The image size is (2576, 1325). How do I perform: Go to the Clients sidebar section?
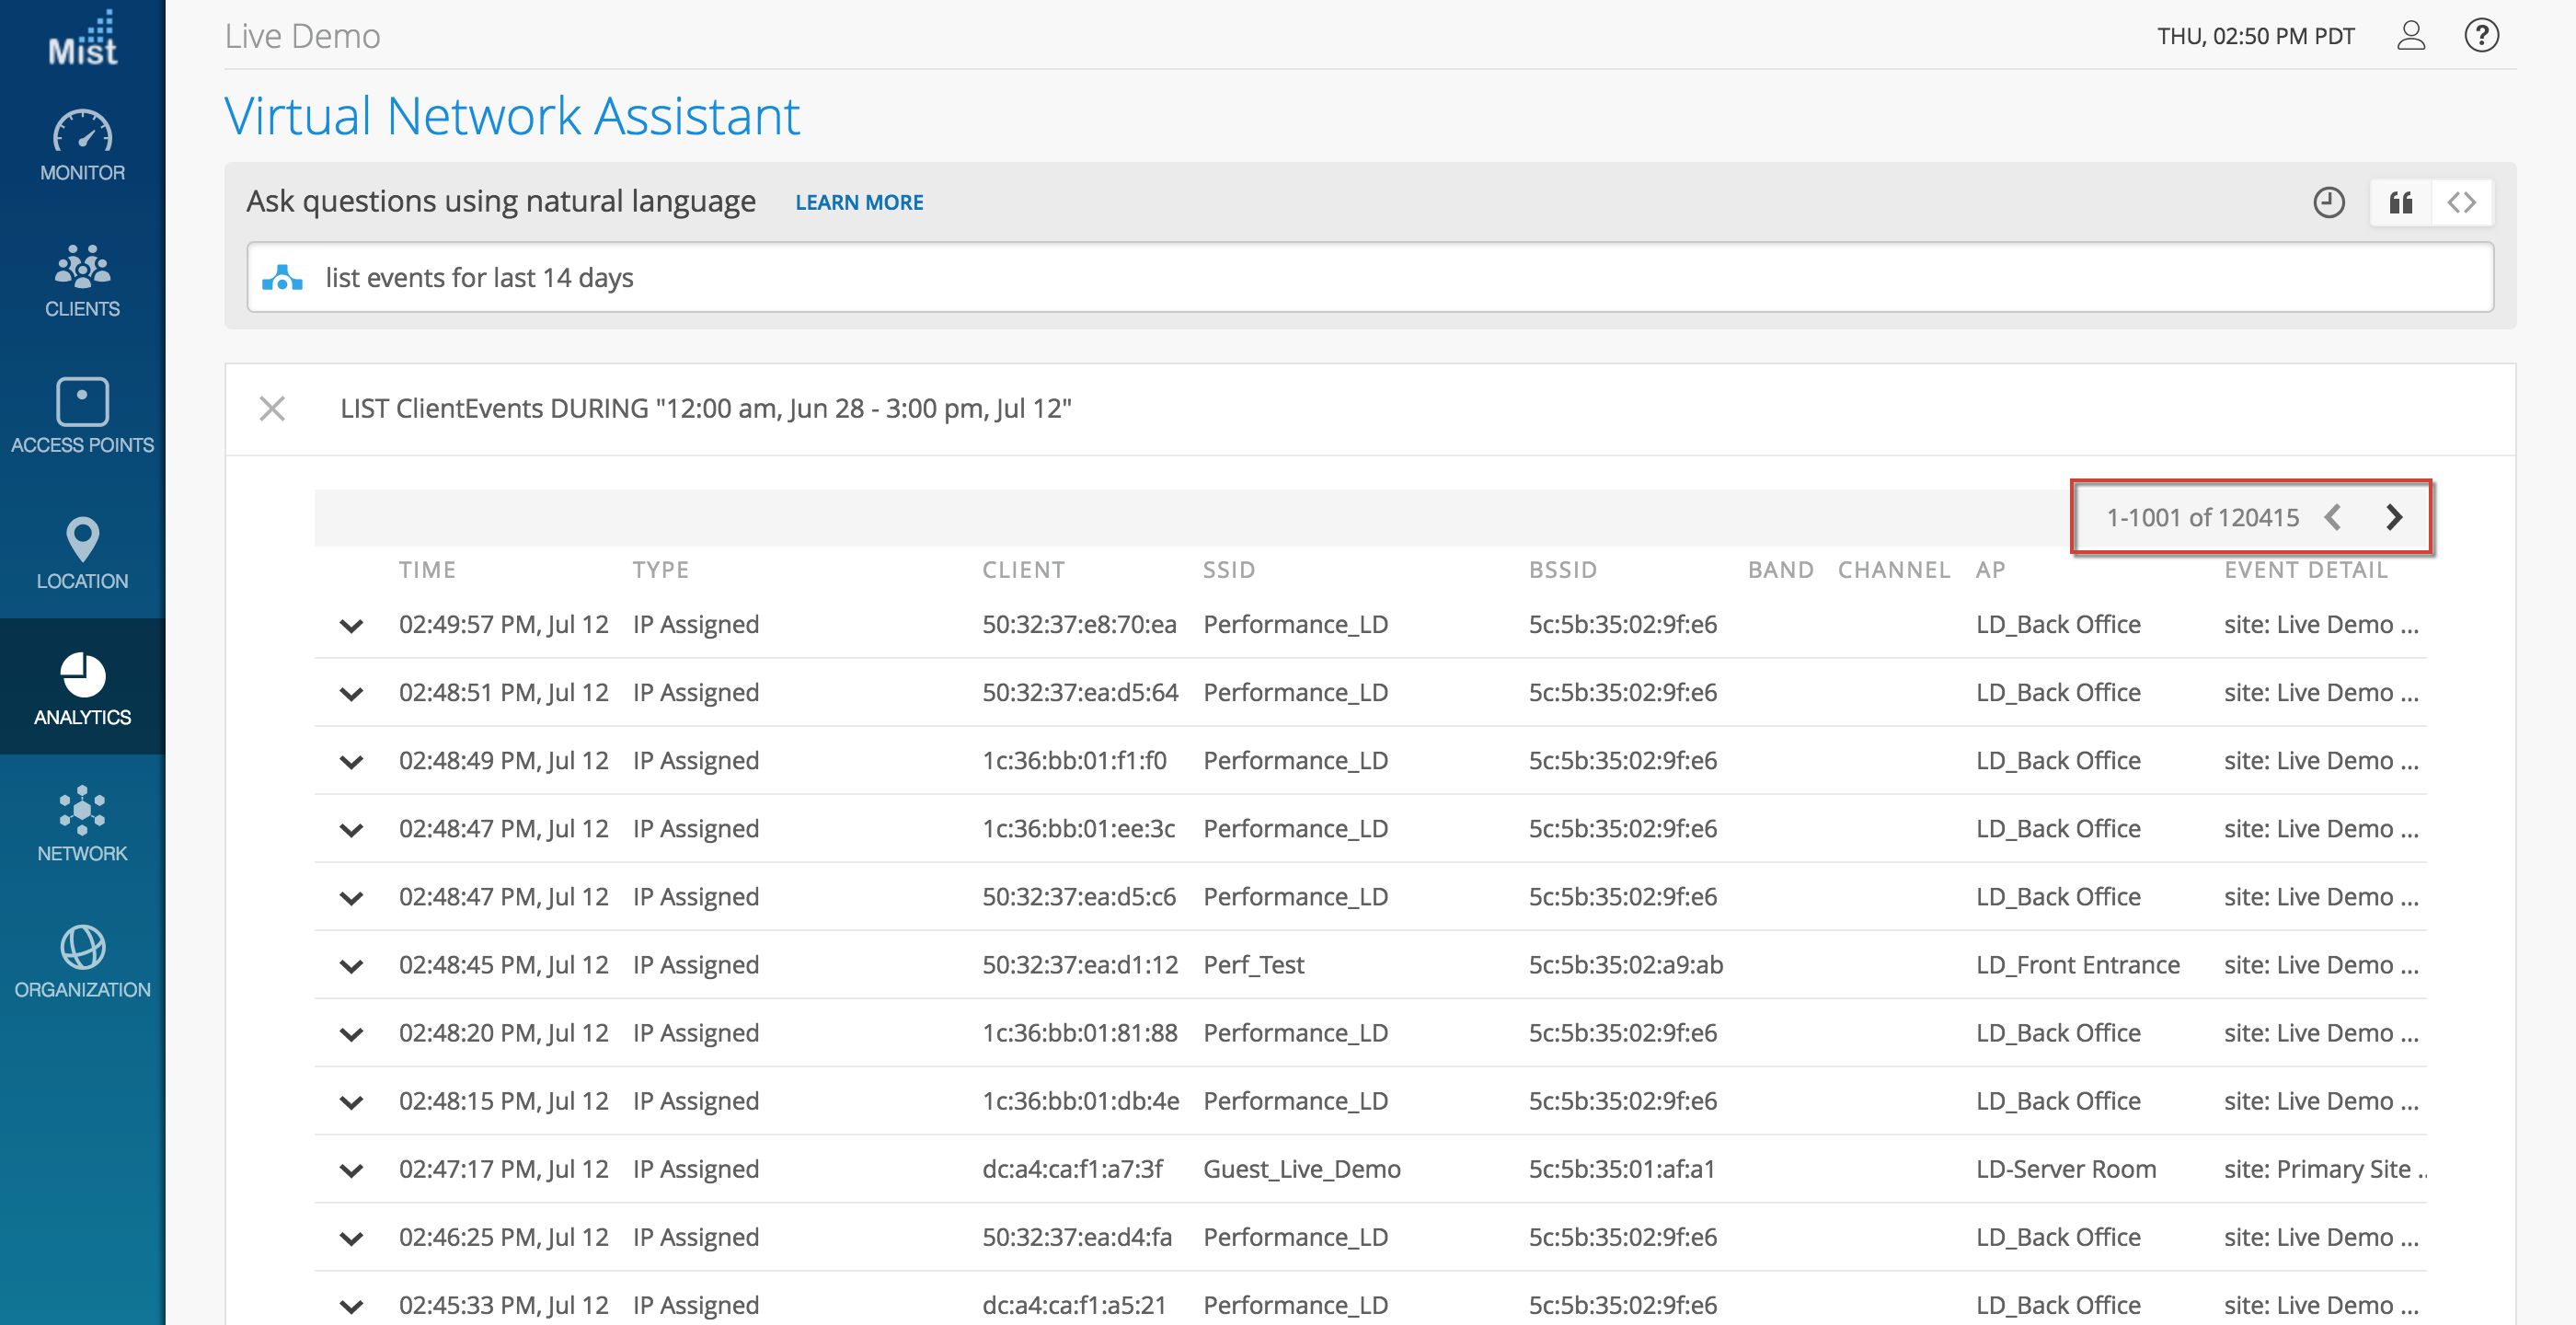(x=82, y=280)
